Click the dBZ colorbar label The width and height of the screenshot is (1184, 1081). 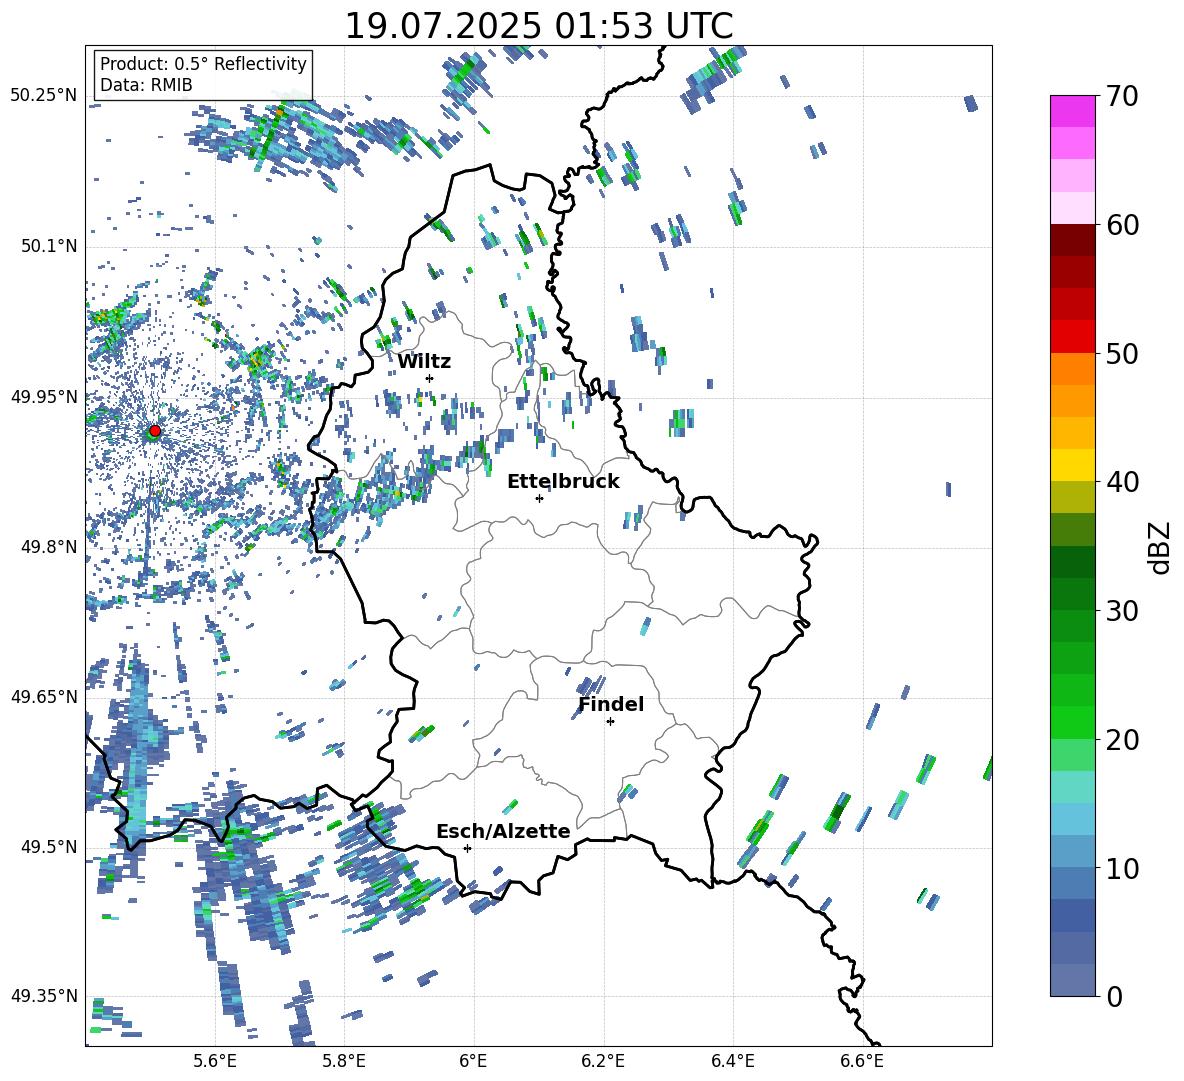pos(1161,547)
